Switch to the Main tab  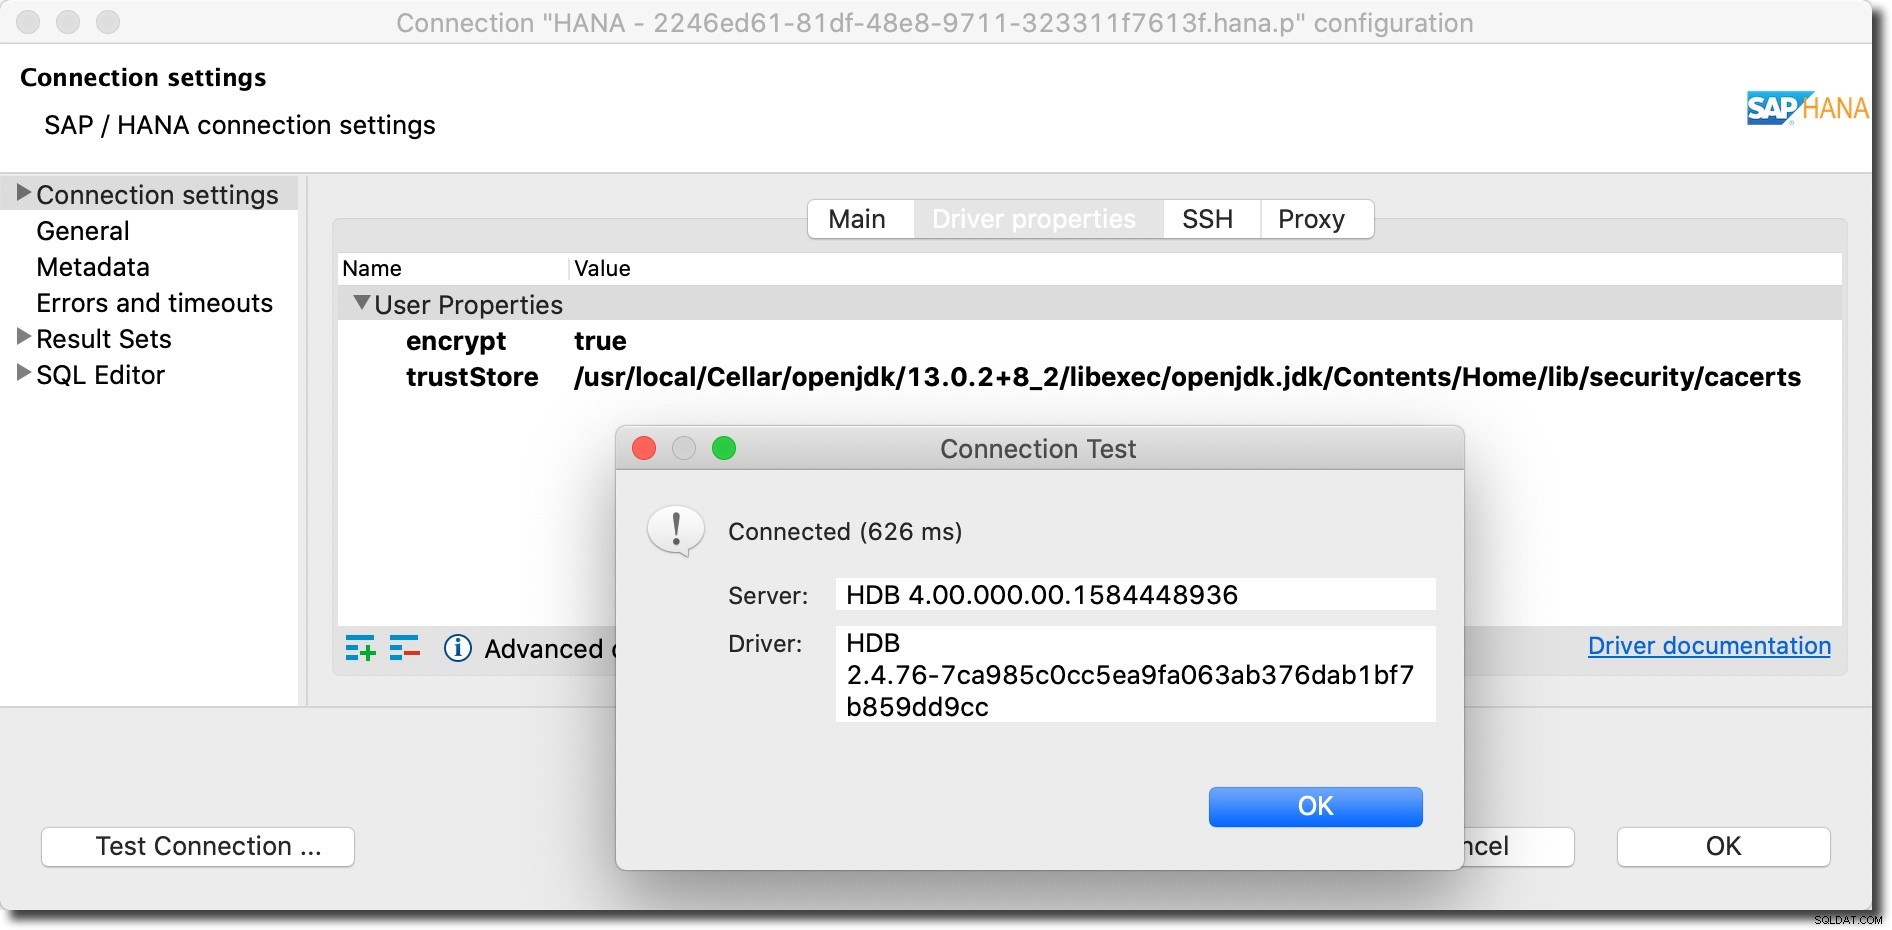[x=858, y=219]
